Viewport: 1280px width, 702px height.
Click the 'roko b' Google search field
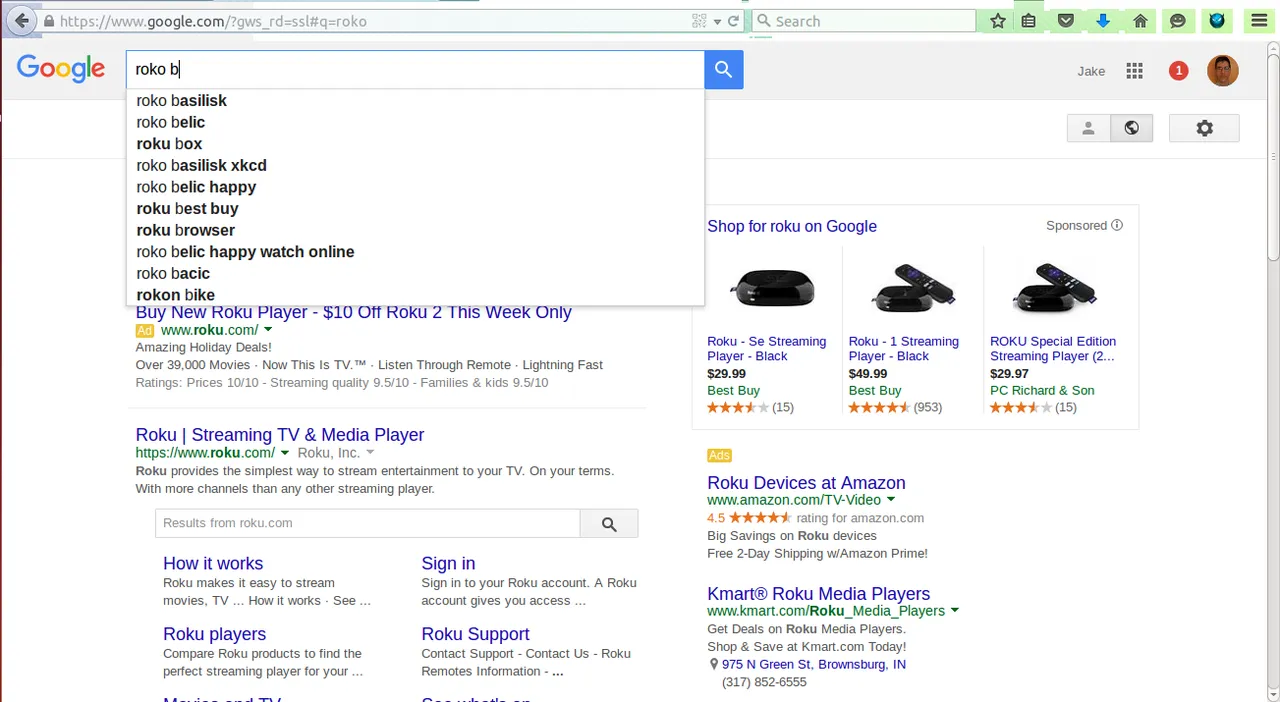click(x=415, y=70)
